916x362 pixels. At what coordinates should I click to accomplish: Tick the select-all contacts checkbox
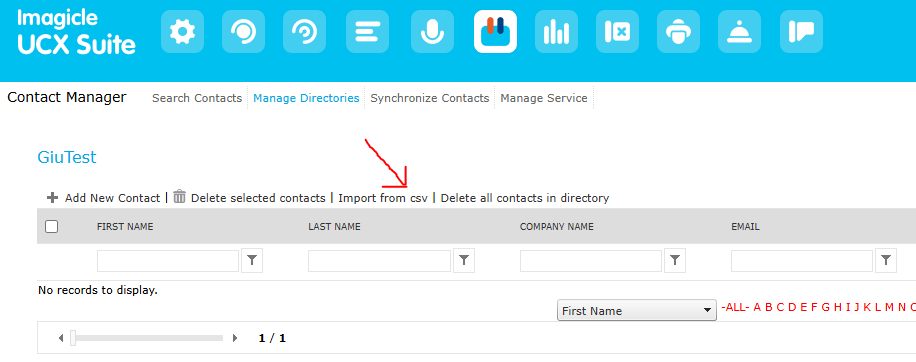click(x=51, y=227)
